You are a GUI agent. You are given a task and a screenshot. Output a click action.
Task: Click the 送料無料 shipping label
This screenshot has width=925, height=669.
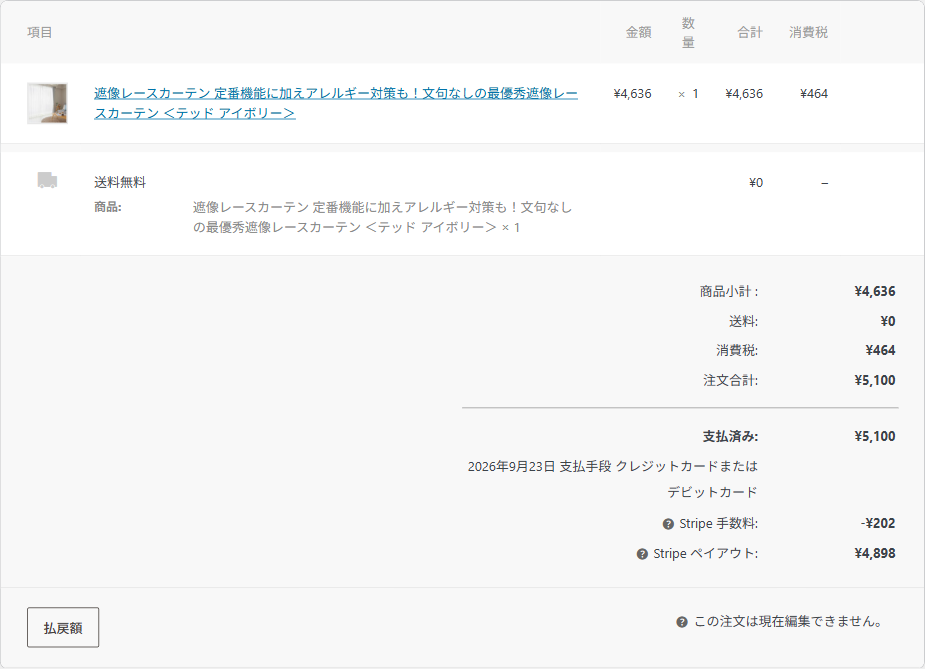[120, 182]
